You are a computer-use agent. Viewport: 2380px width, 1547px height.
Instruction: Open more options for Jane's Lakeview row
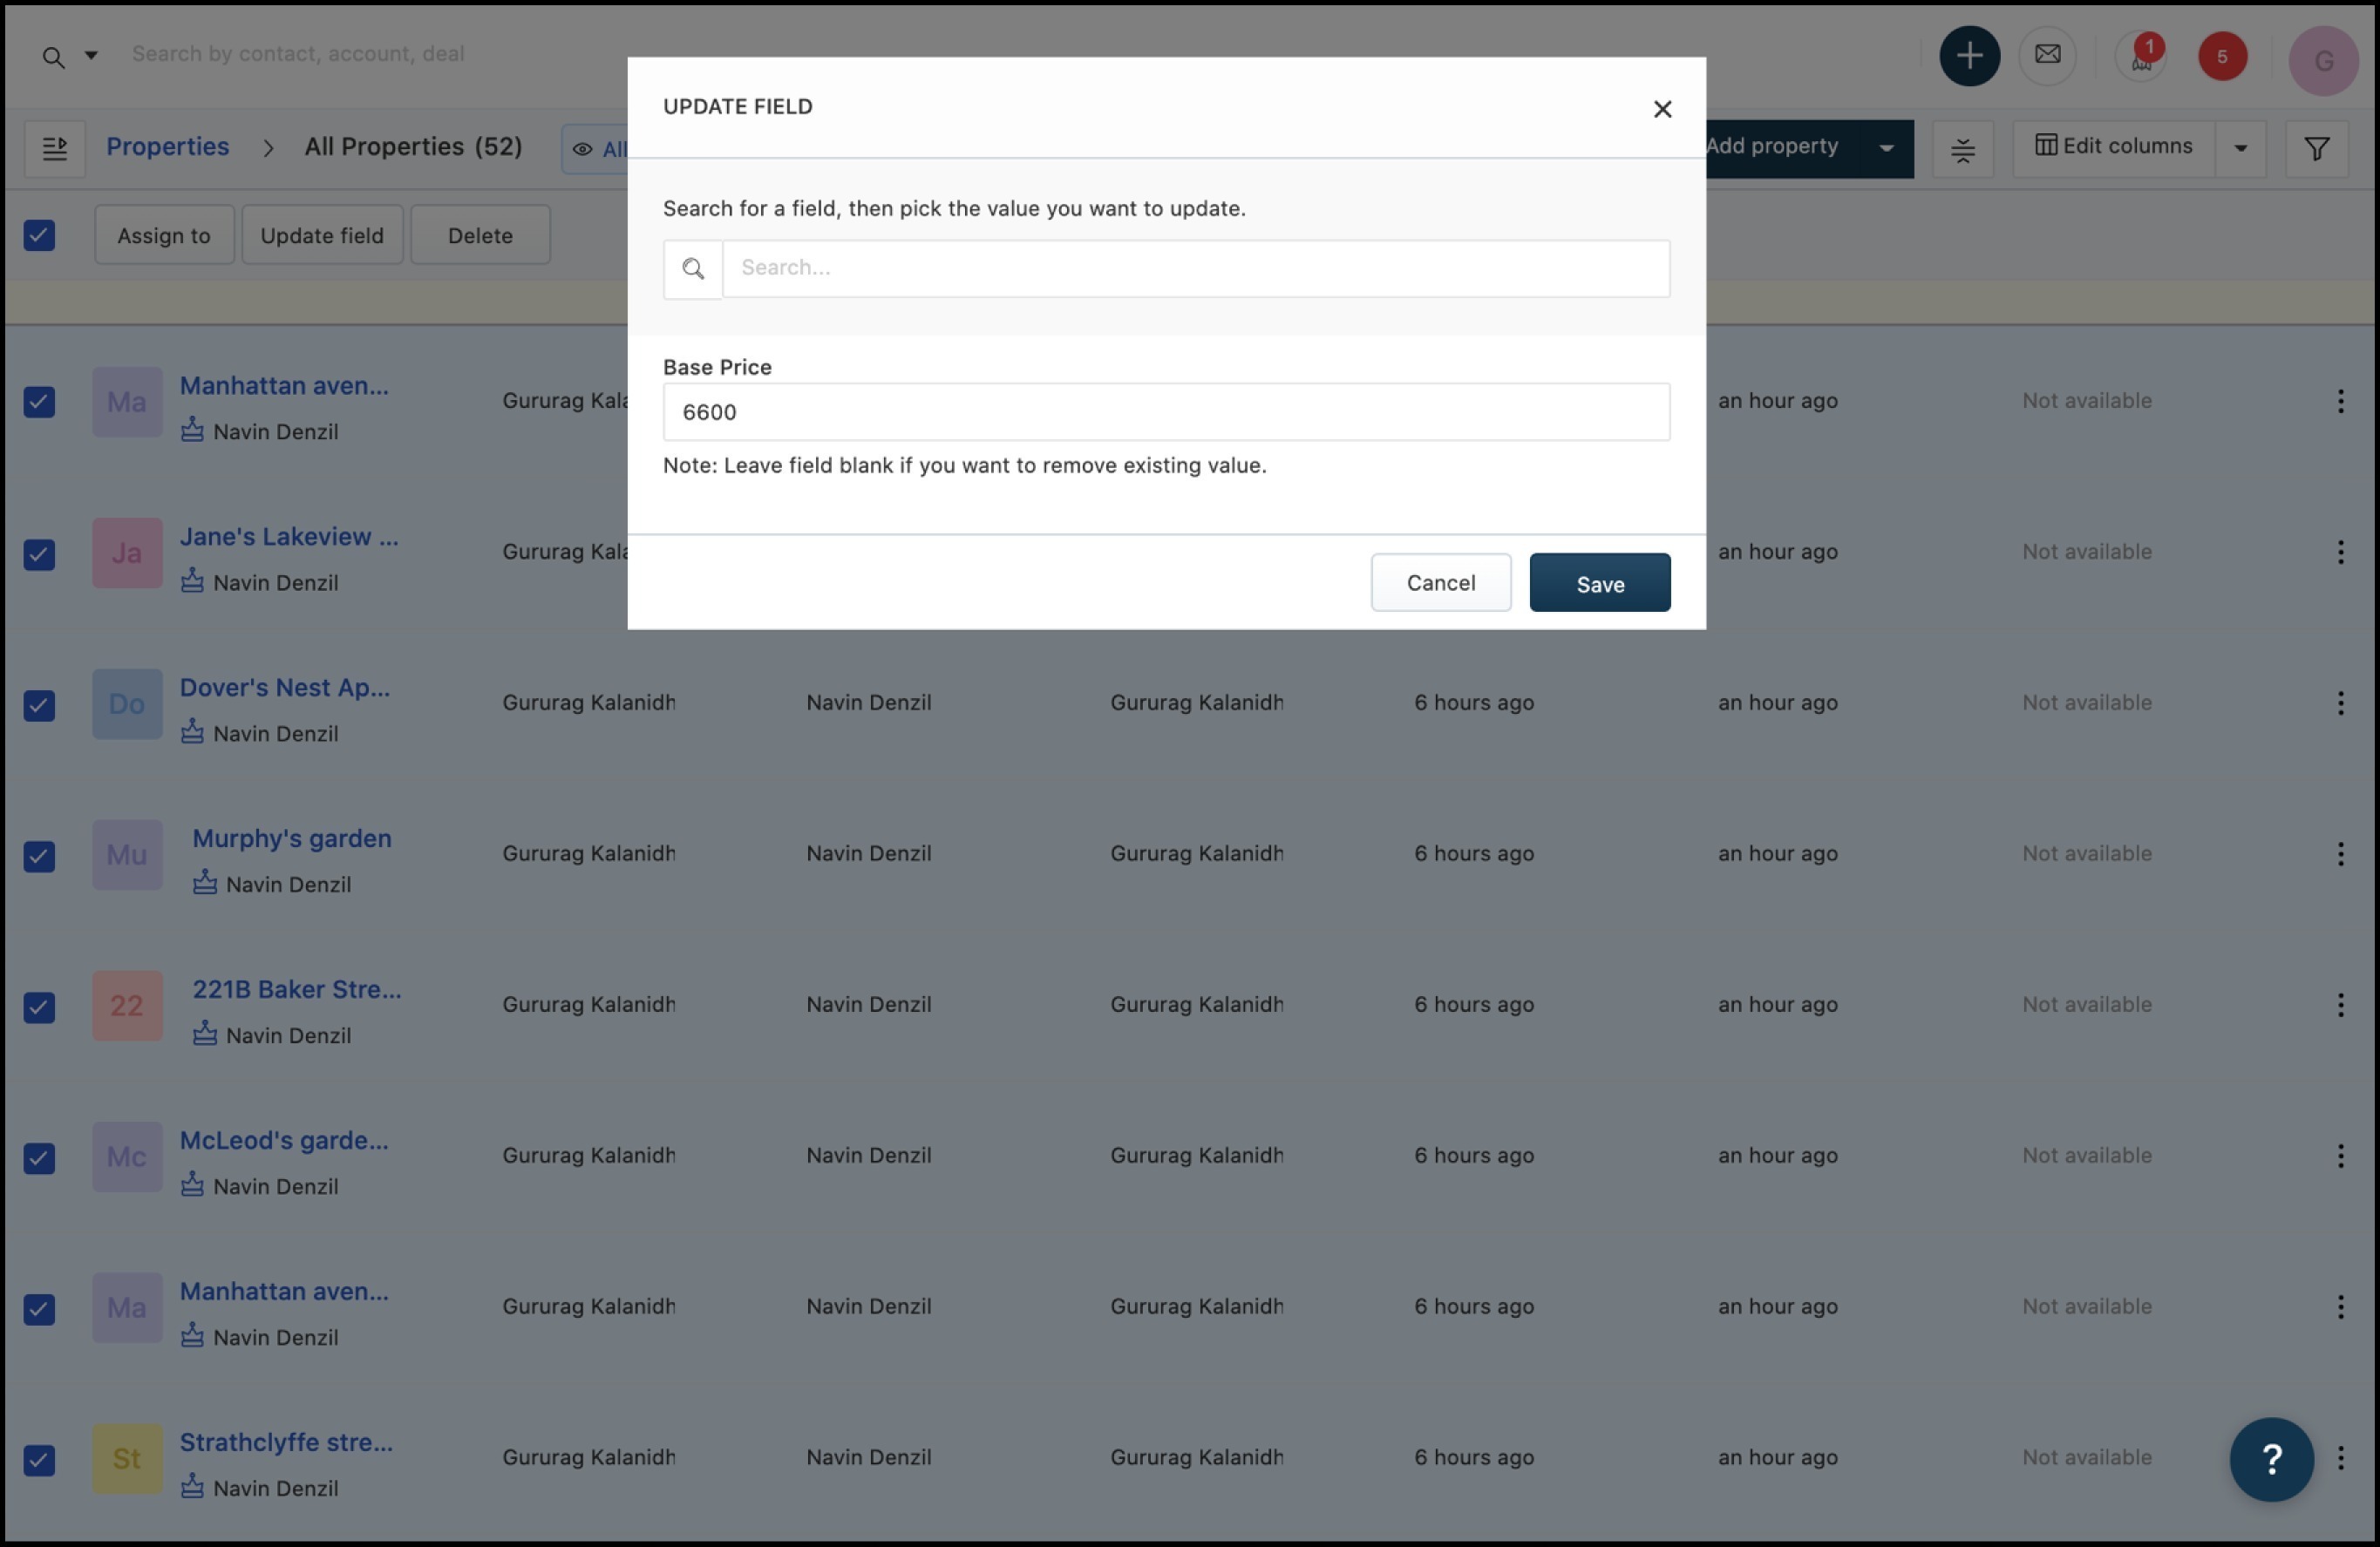[2340, 552]
